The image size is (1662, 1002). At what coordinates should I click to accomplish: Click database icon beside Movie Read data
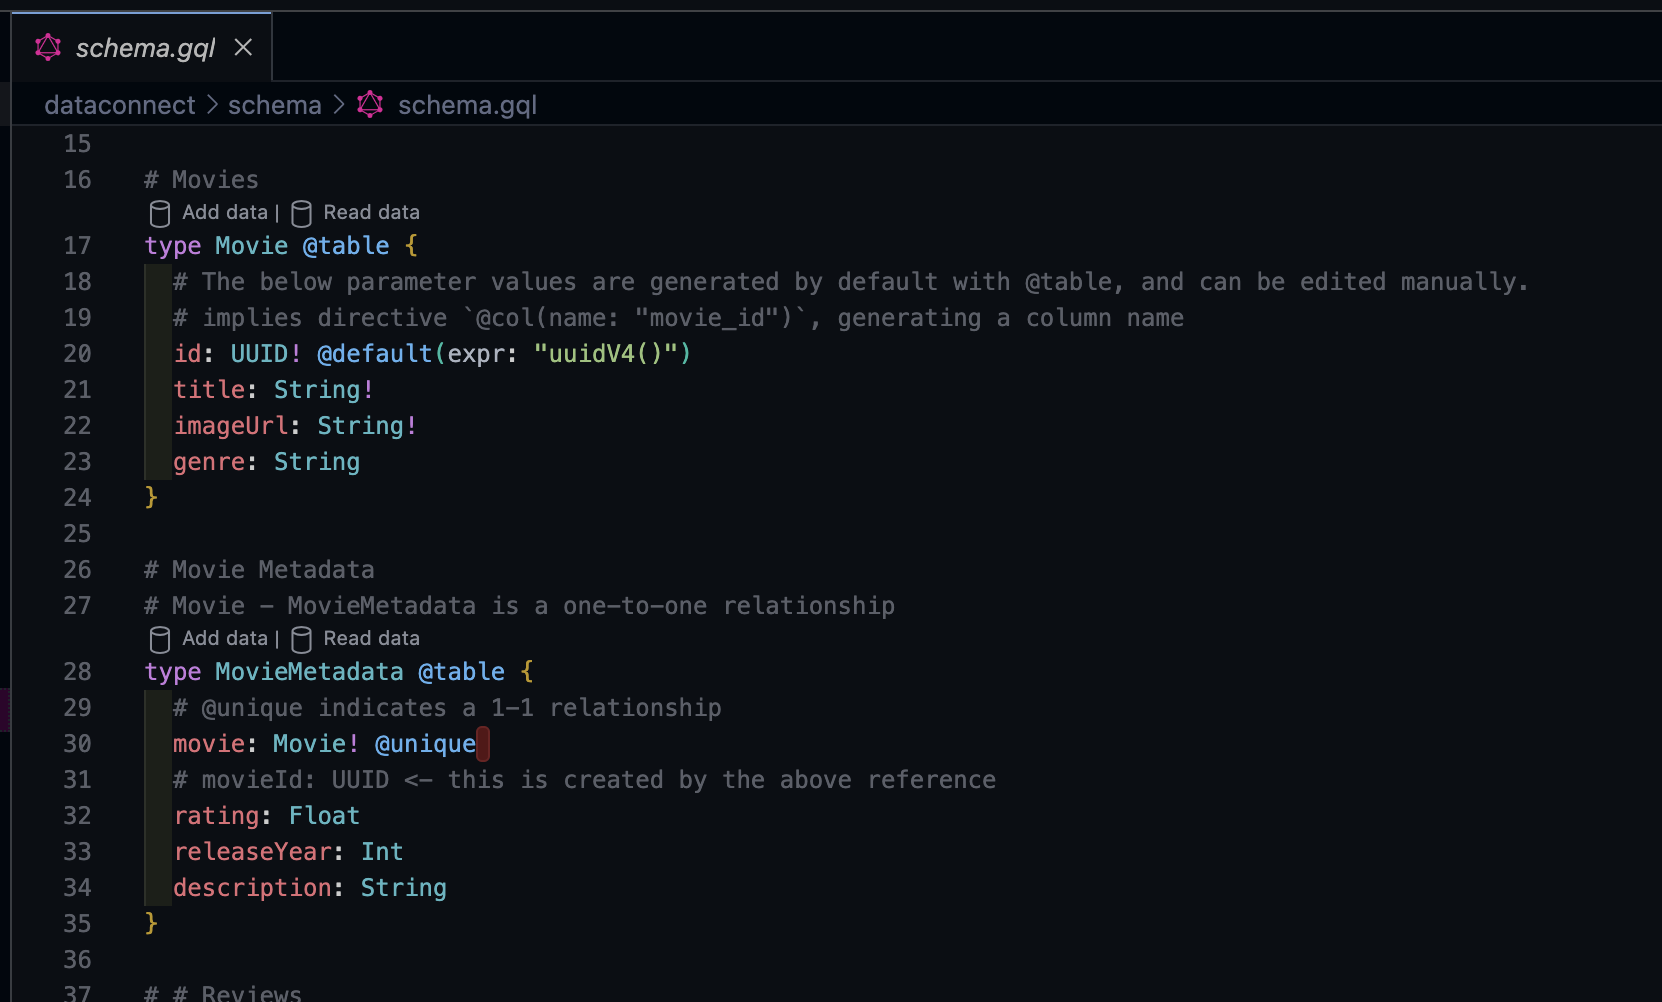point(301,213)
